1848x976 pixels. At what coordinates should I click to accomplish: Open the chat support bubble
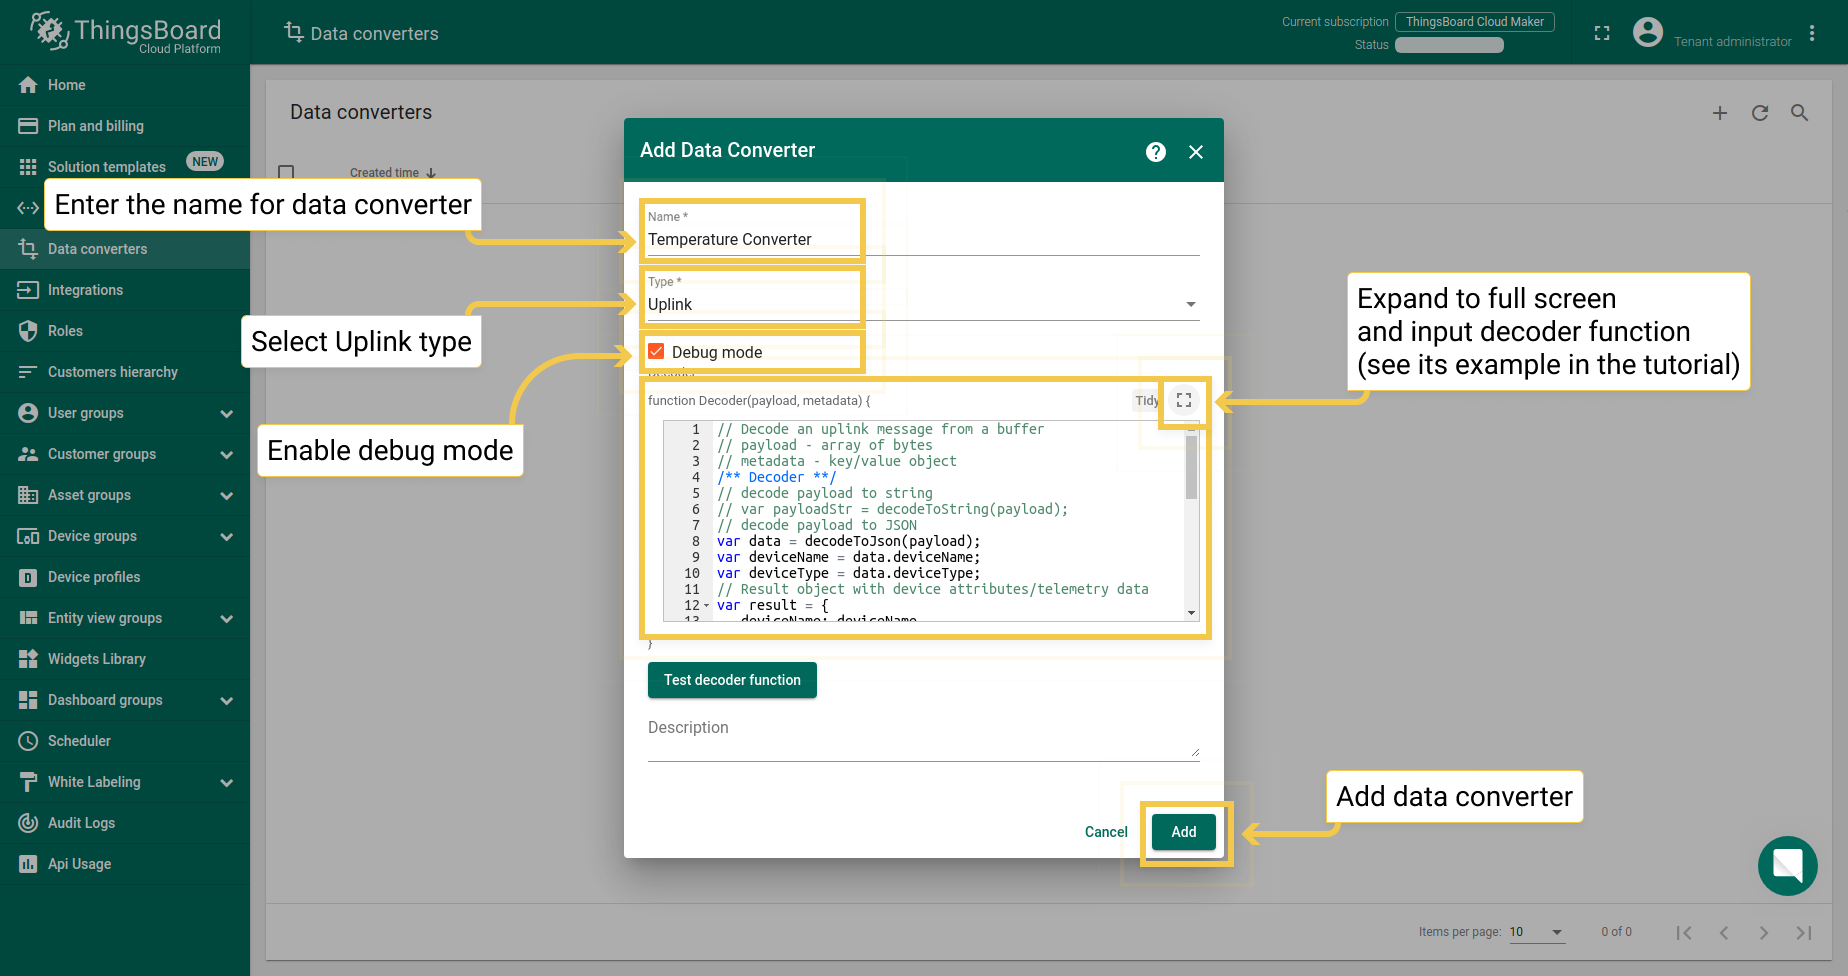click(1788, 866)
